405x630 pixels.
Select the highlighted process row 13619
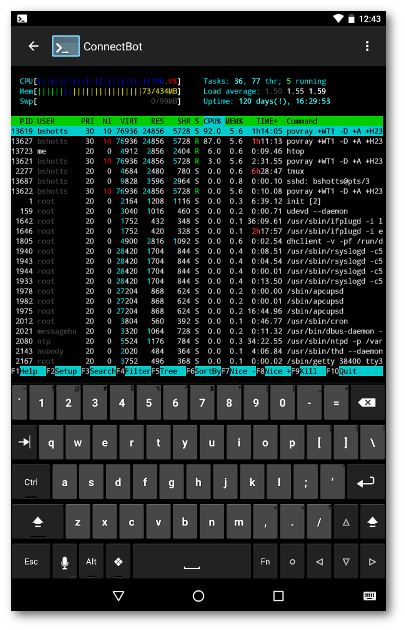(x=197, y=131)
